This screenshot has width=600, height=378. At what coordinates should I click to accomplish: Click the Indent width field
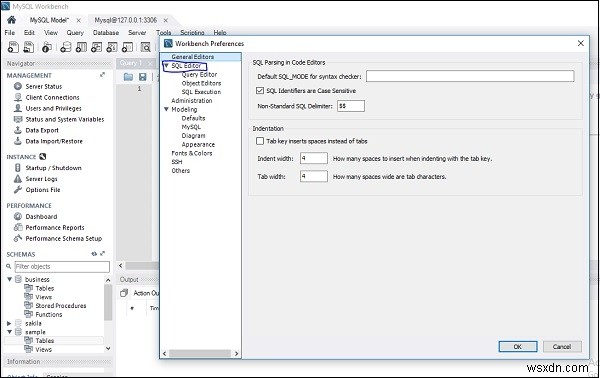(314, 158)
